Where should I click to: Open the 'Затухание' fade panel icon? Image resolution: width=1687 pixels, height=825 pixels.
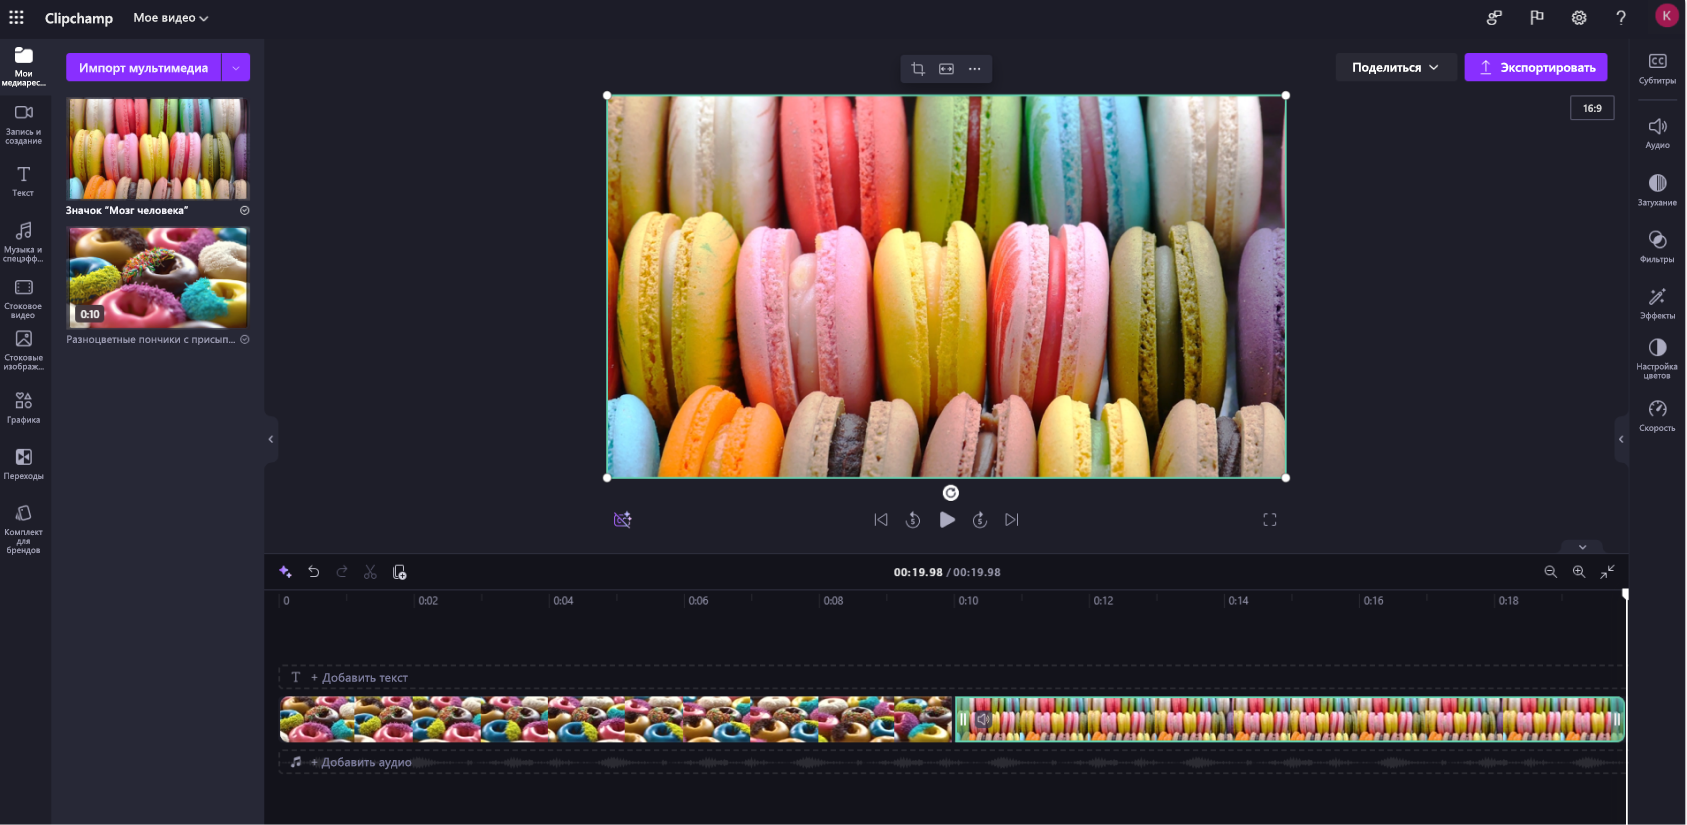tap(1657, 190)
